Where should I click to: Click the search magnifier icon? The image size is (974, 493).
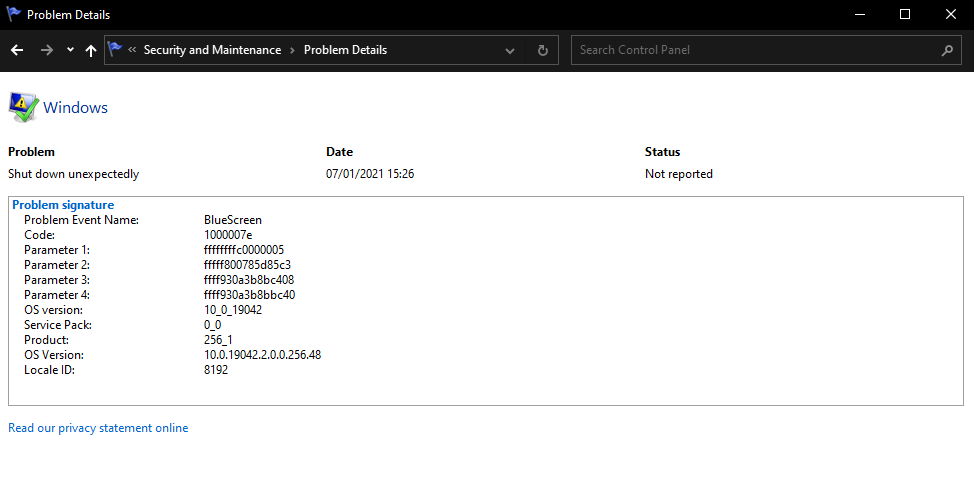click(x=947, y=50)
